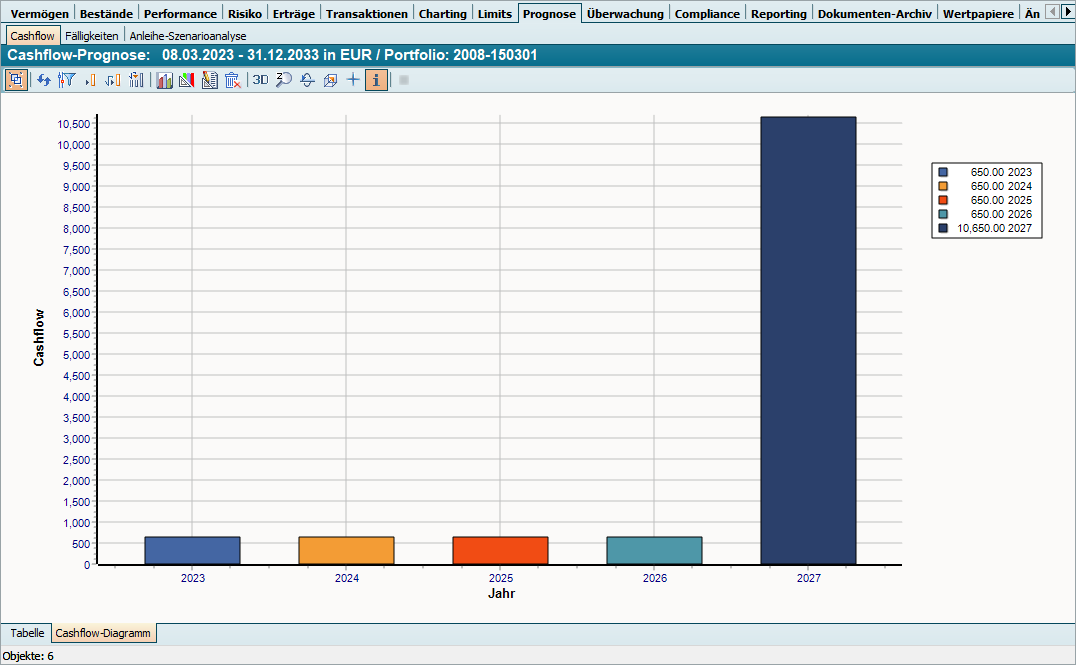Viewport: 1076px width, 665px height.
Task: Select the magnifier zoom tool
Action: coord(284,80)
